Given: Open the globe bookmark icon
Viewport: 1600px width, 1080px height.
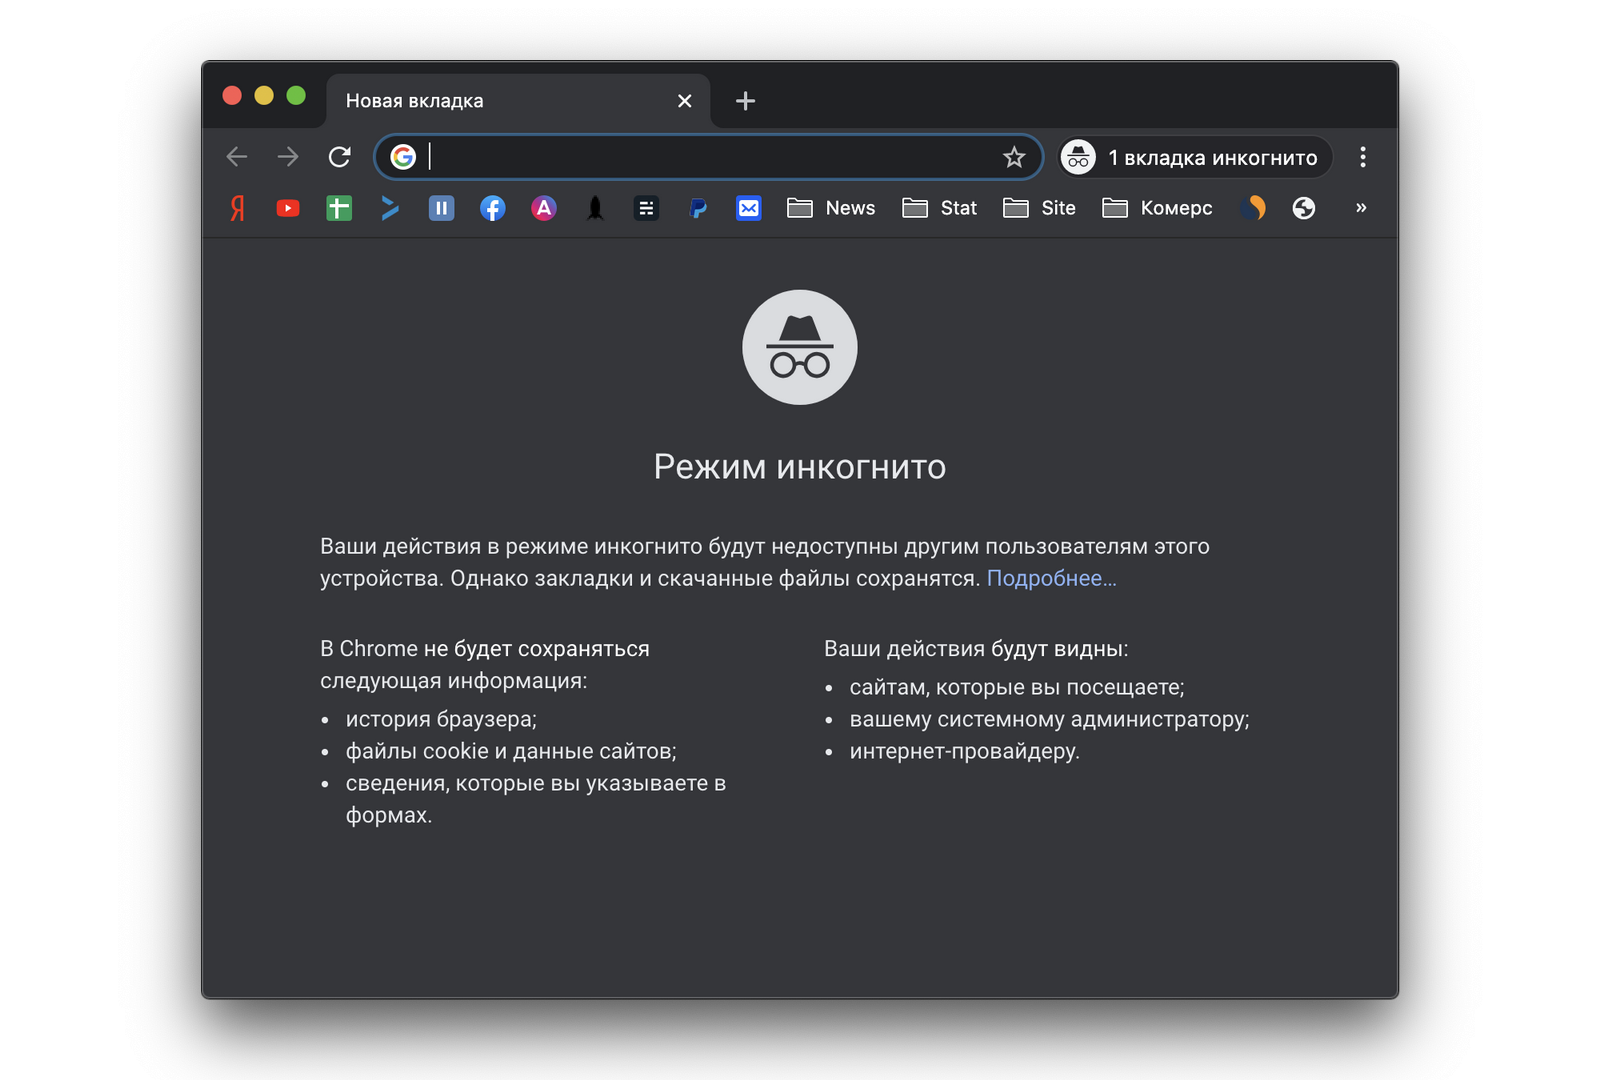Looking at the screenshot, I should tap(1304, 208).
